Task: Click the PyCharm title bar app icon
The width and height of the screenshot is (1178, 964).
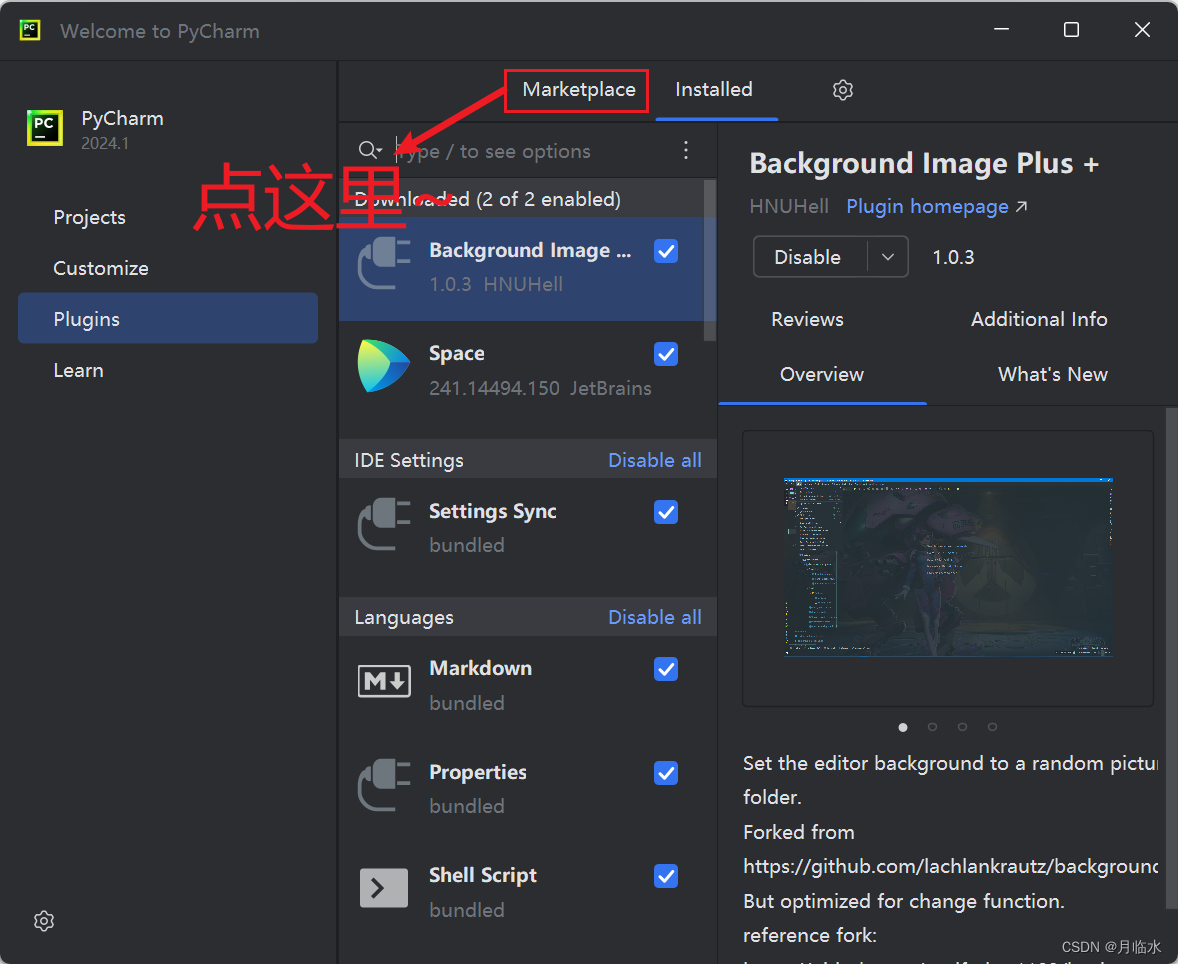Action: tap(30, 30)
